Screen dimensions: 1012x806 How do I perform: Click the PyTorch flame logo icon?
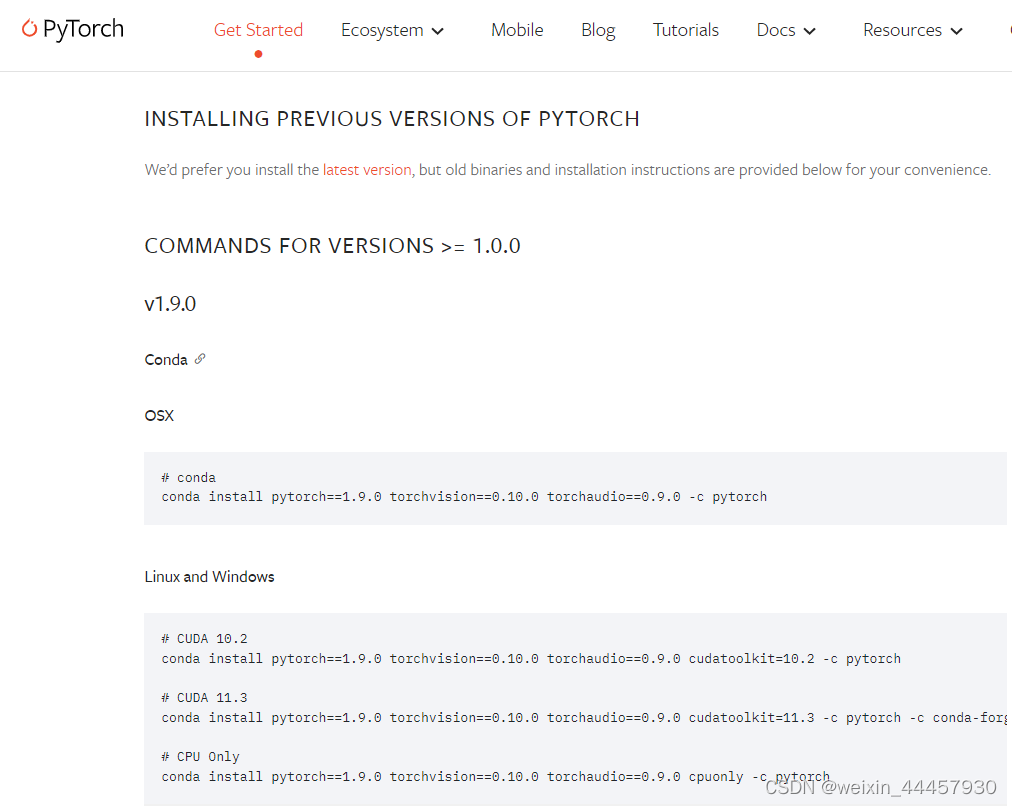[x=29, y=28]
